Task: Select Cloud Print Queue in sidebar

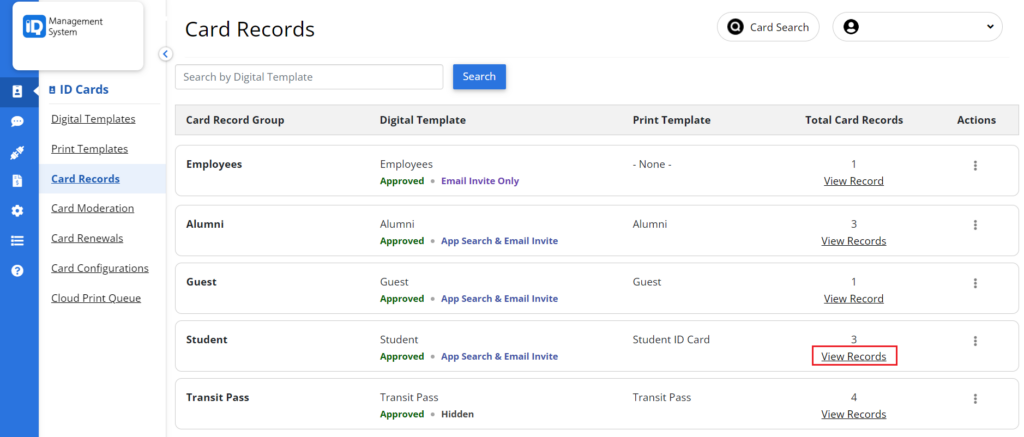Action: pos(96,298)
